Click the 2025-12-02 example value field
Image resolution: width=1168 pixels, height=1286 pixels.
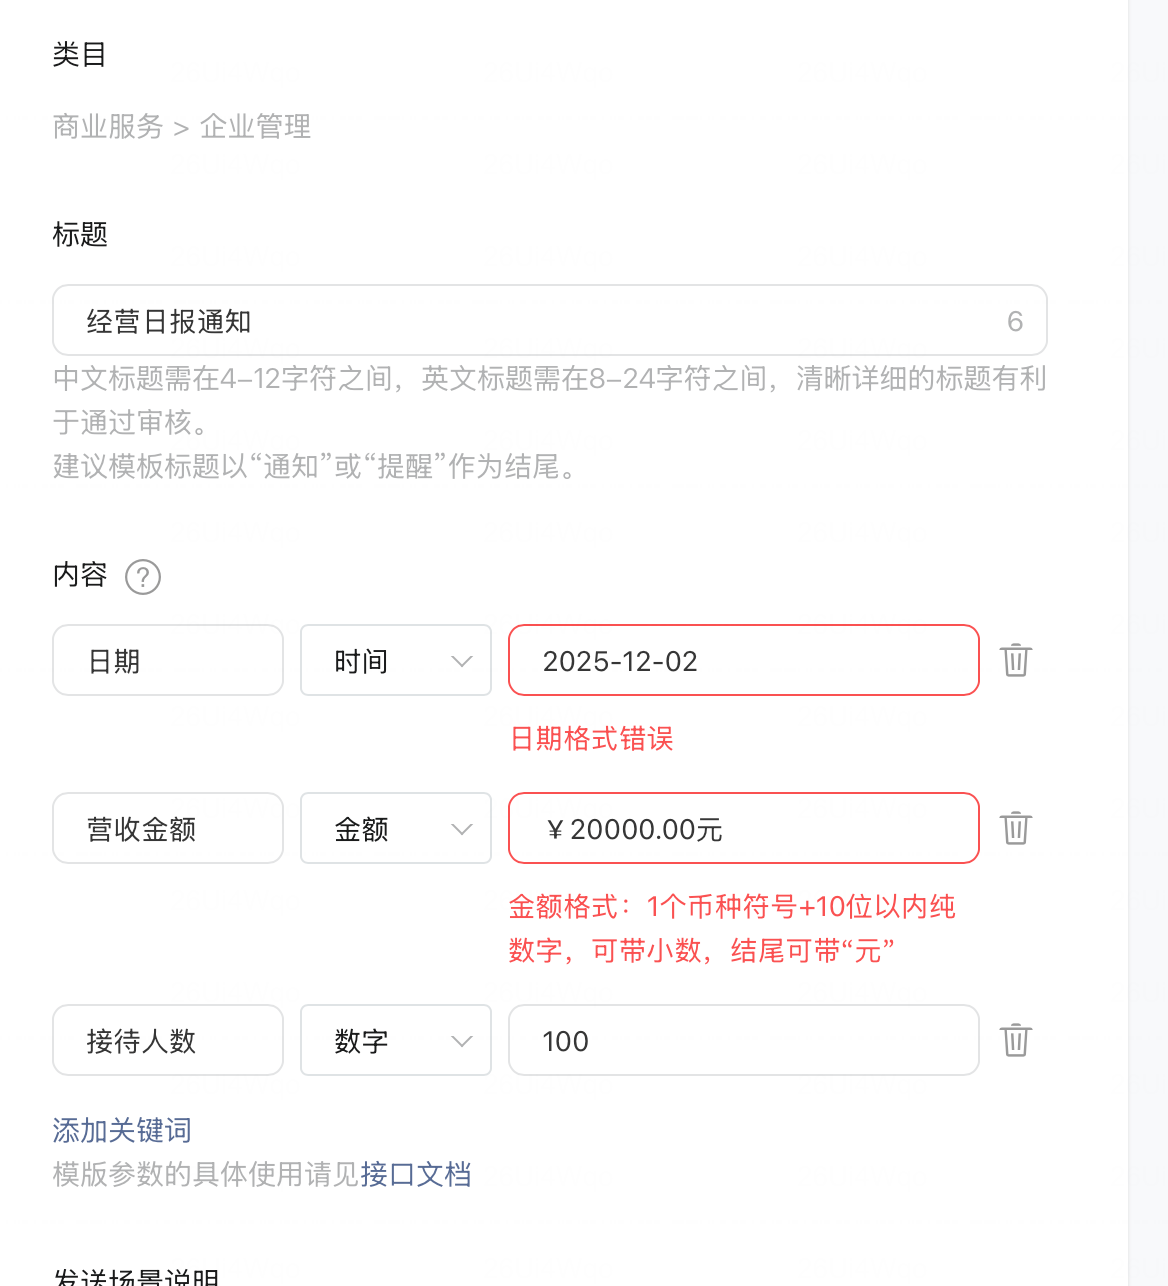coord(743,660)
